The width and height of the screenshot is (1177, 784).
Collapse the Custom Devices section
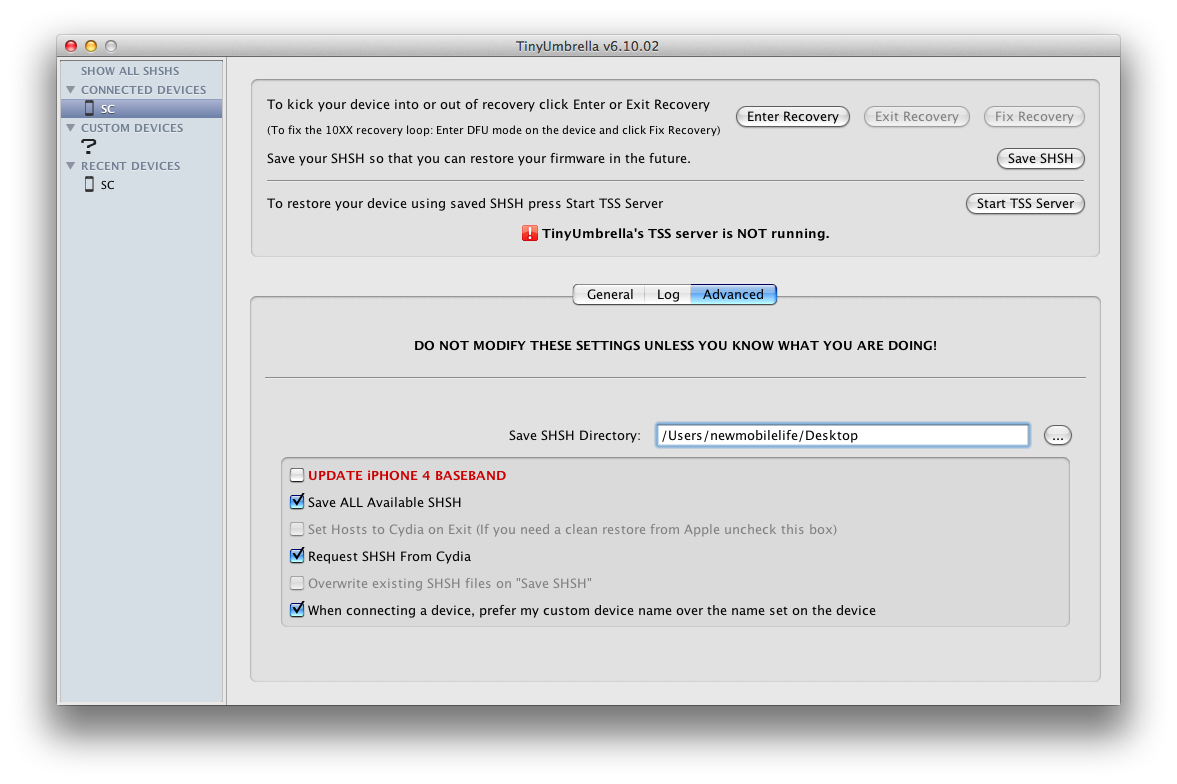[x=71, y=128]
